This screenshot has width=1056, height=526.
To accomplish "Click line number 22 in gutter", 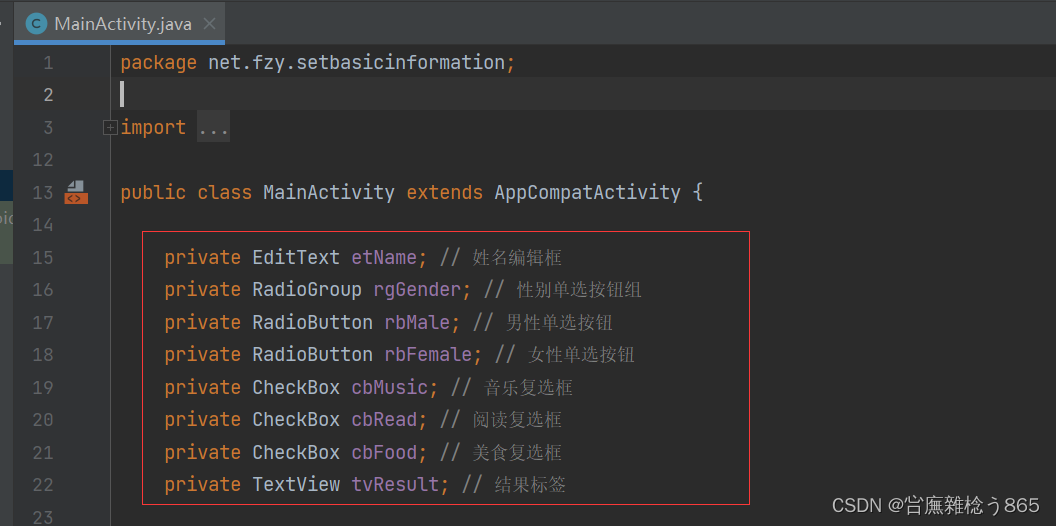I will tap(42, 485).
